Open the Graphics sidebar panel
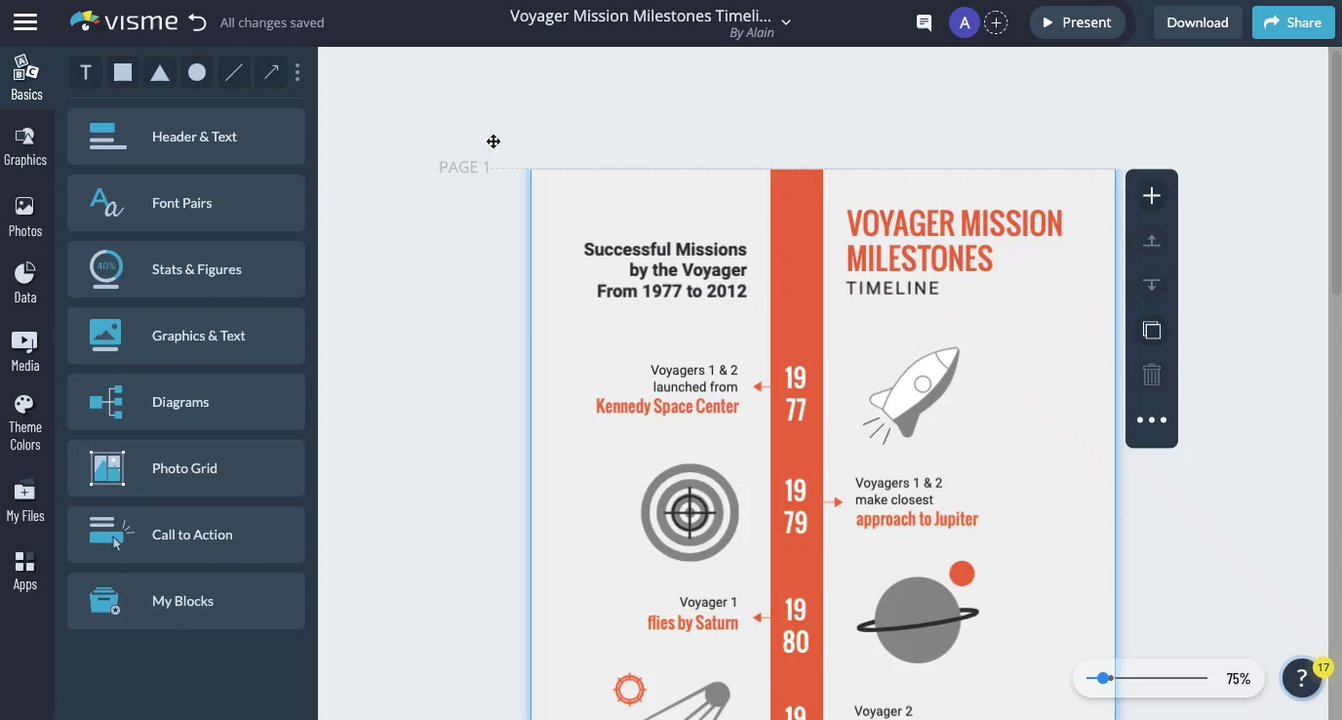1342x720 pixels. click(x=26, y=146)
